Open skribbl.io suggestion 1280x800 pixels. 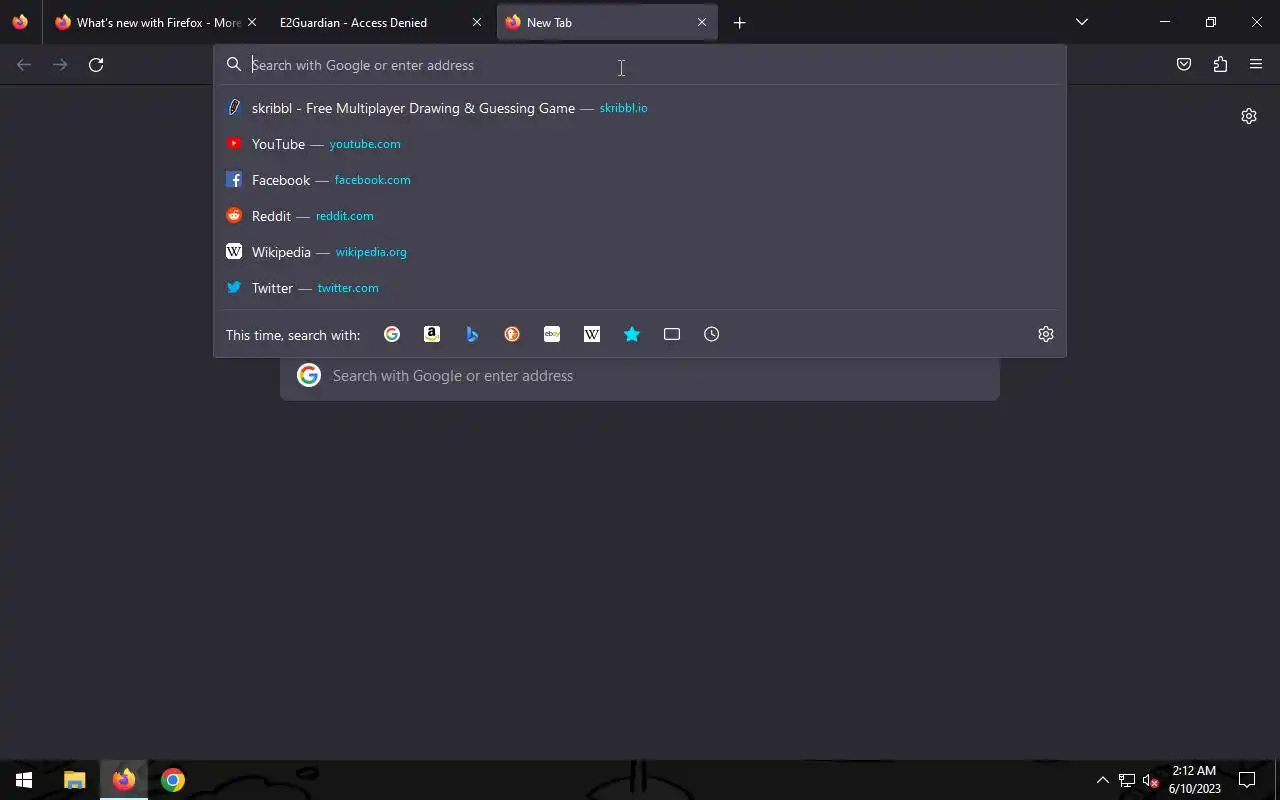640,108
